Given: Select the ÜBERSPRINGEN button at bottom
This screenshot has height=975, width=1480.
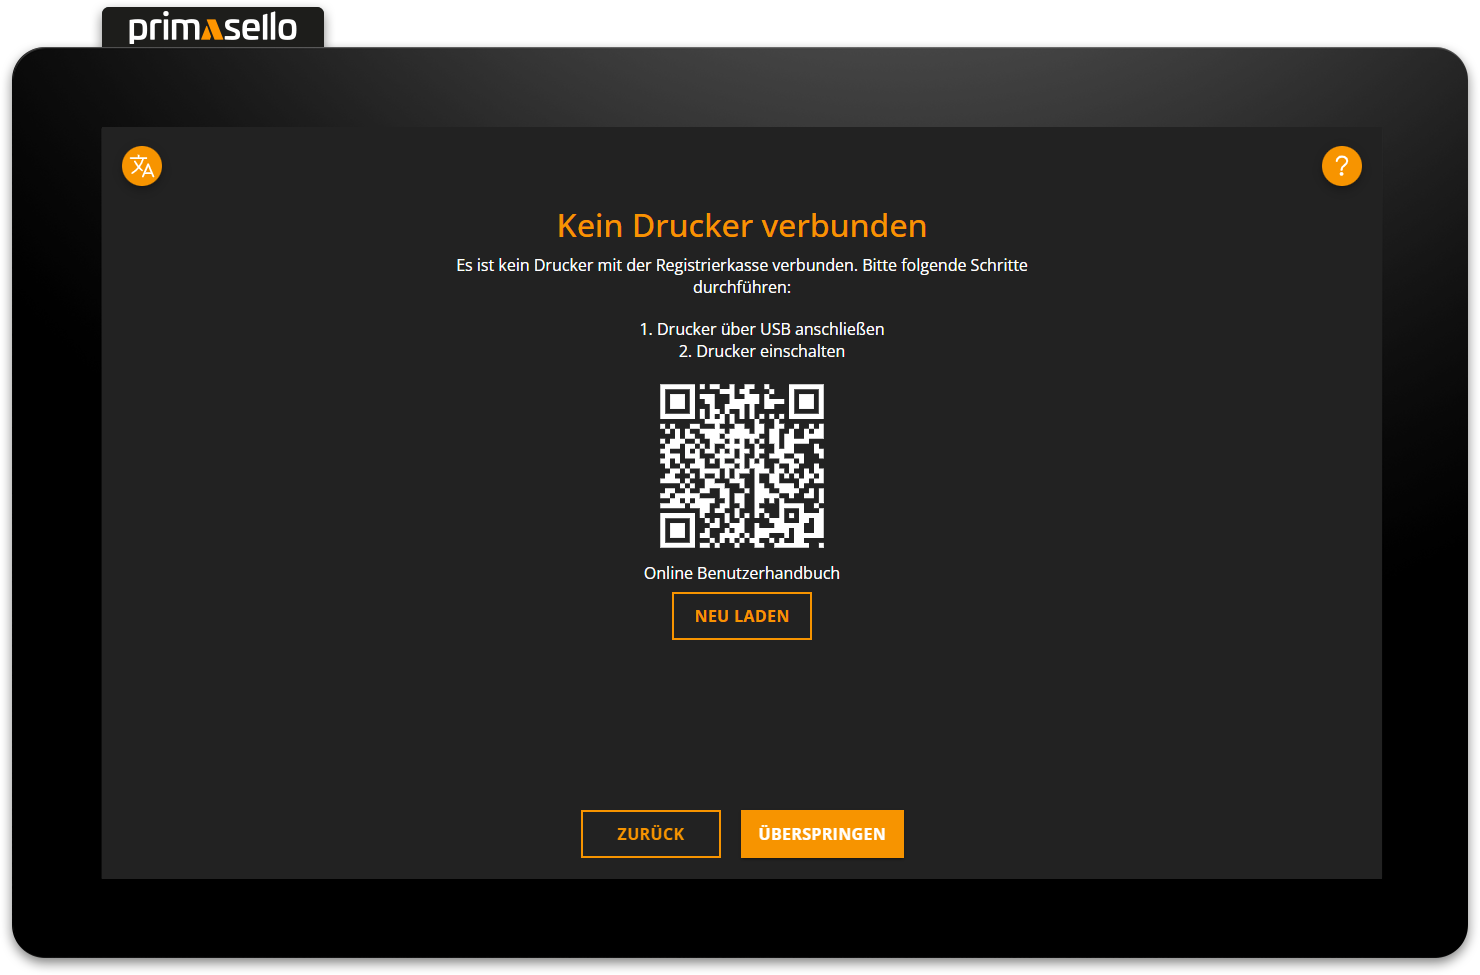Looking at the screenshot, I should point(822,833).
